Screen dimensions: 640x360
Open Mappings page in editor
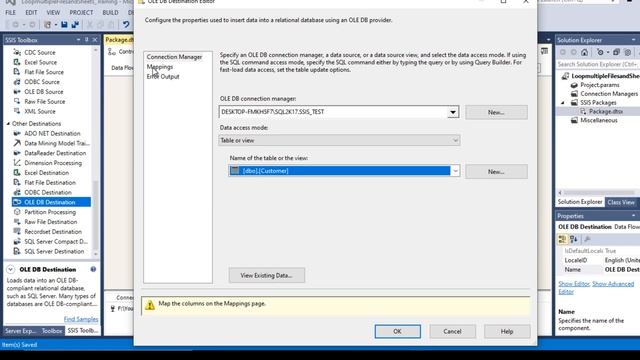[160, 67]
